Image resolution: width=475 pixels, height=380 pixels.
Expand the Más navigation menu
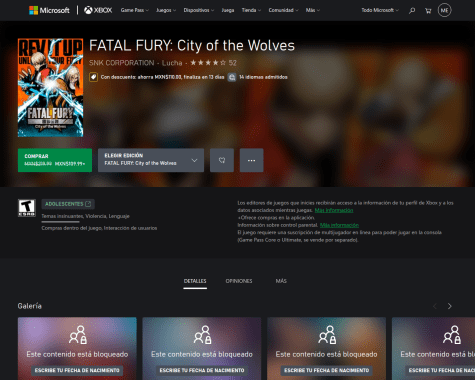[x=313, y=10]
